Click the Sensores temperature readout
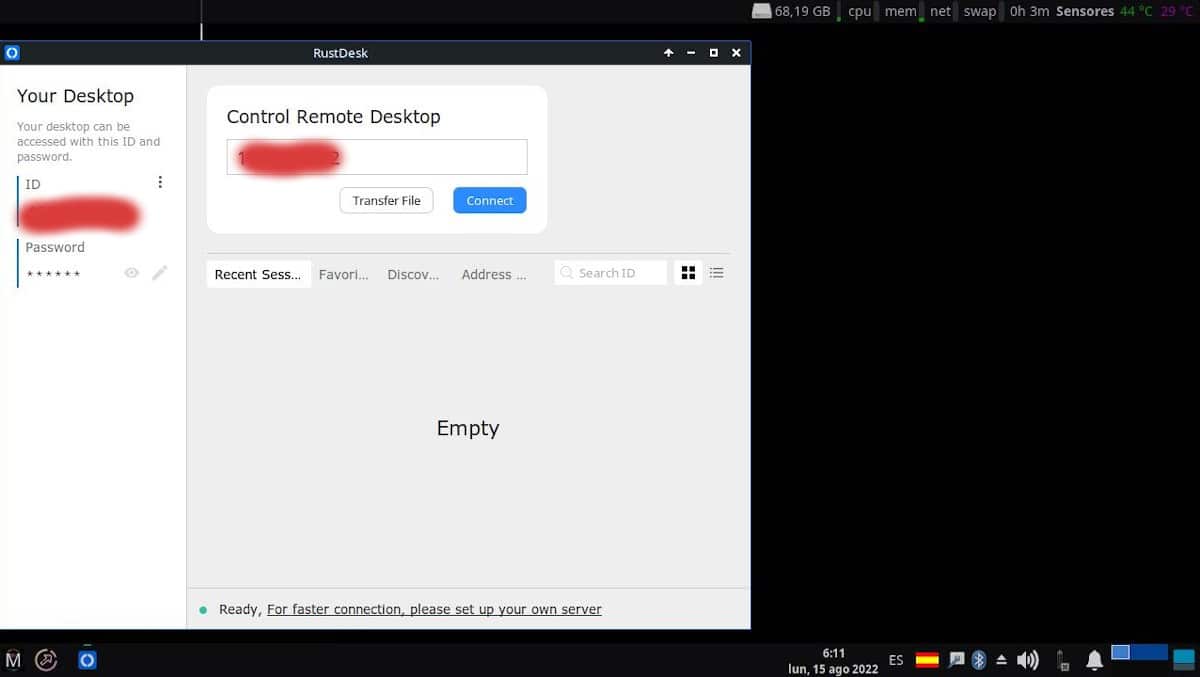 (1124, 11)
